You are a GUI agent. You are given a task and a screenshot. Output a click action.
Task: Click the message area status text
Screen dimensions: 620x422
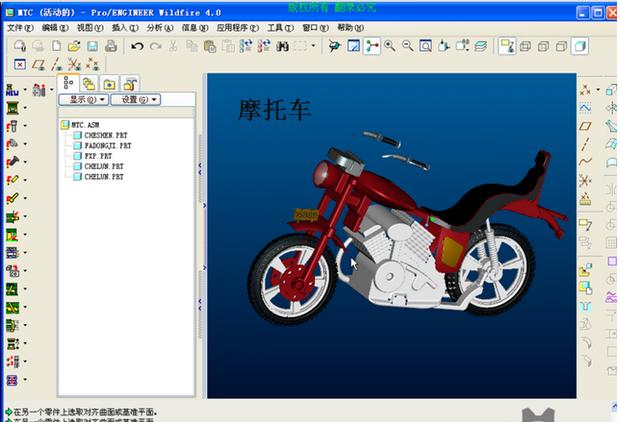[x=85, y=412]
